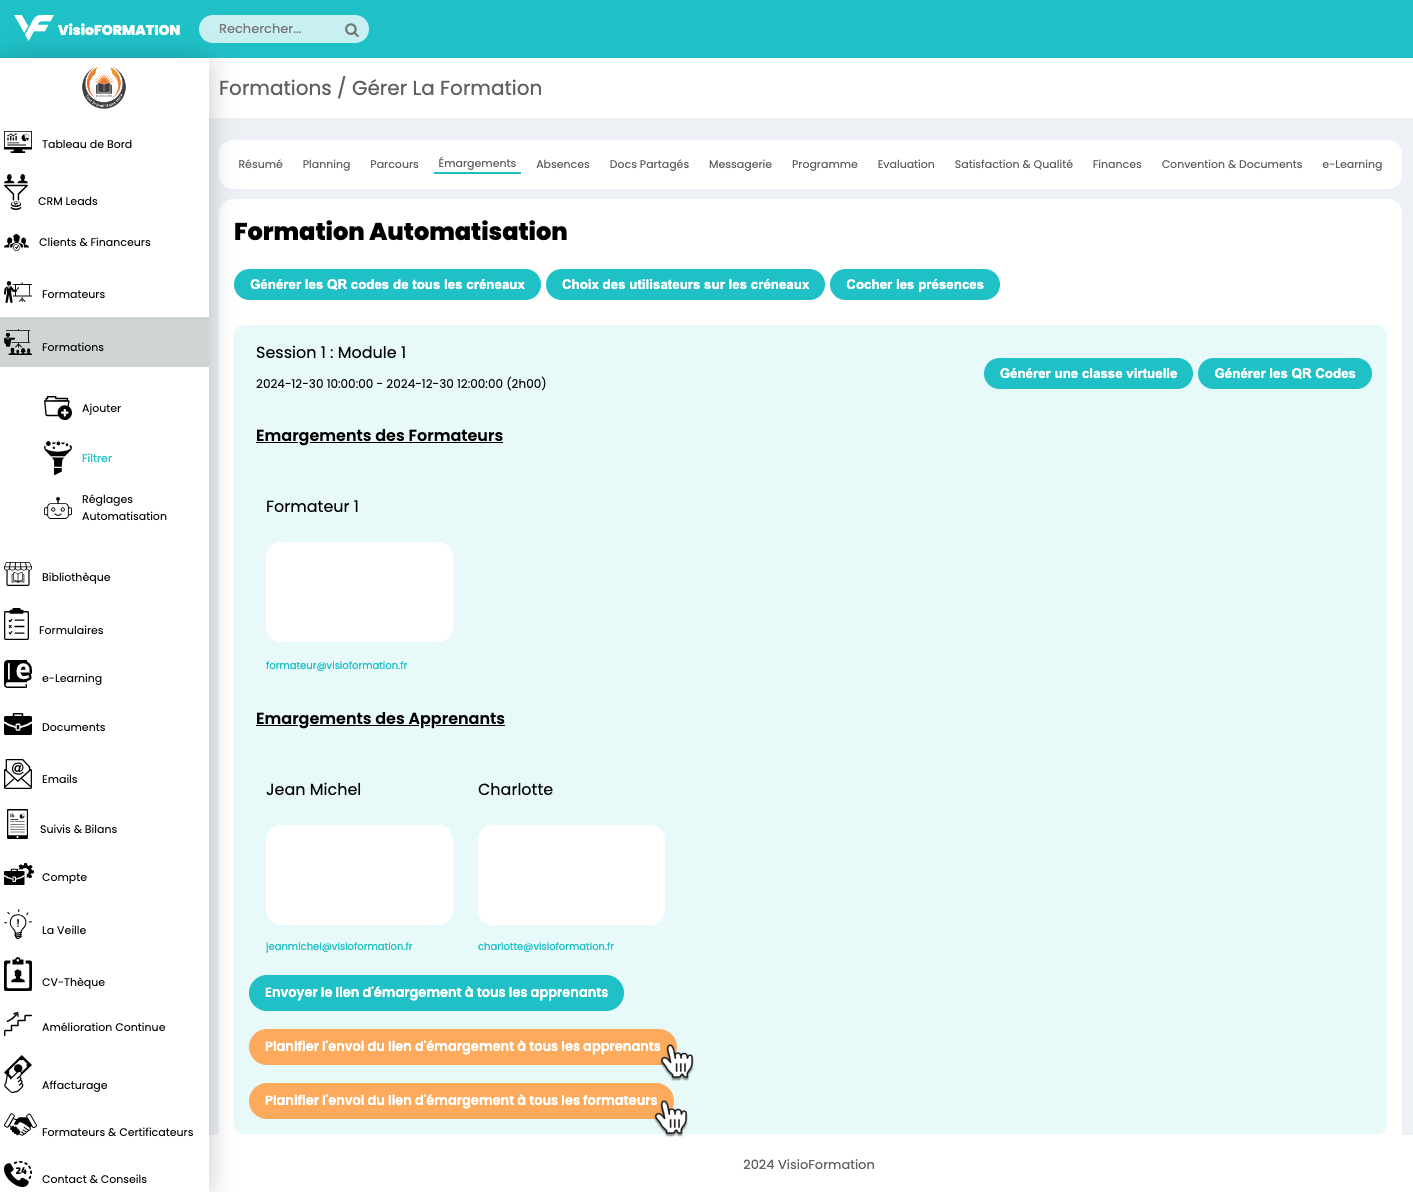Select the Émargements tab
The image size is (1413, 1192).
tap(477, 163)
